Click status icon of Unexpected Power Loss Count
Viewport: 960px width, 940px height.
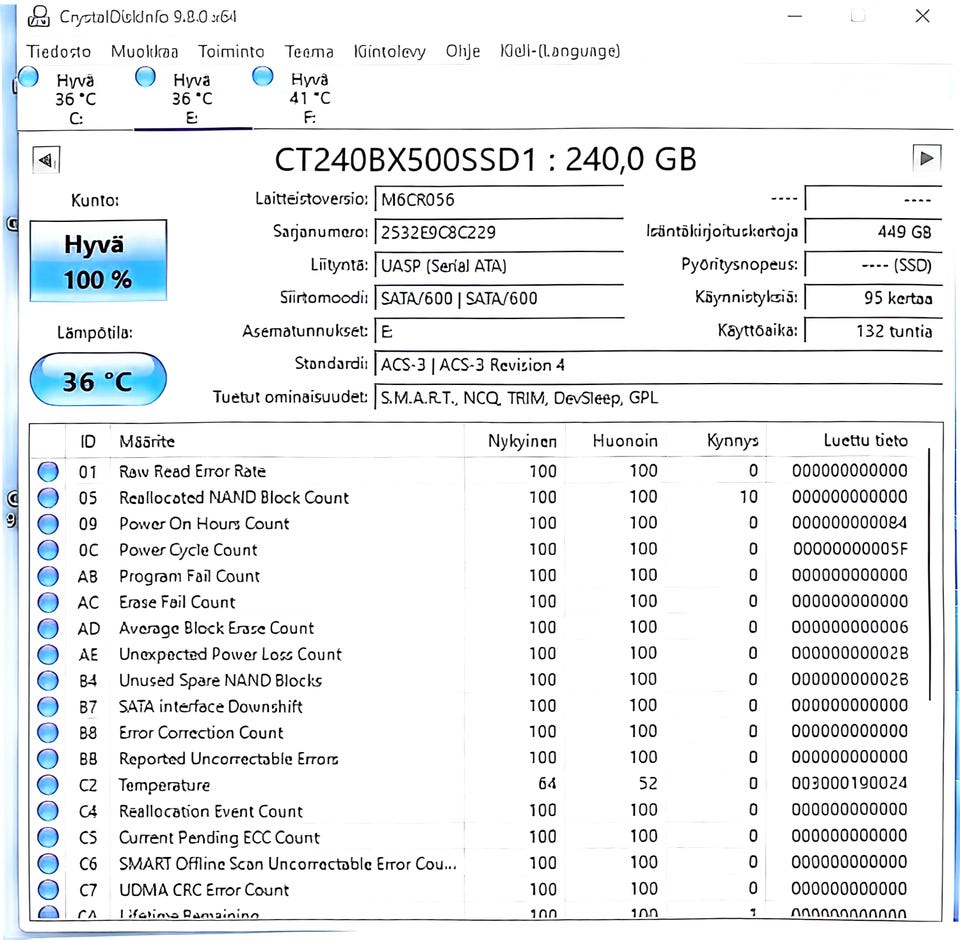pyautogui.click(x=48, y=655)
